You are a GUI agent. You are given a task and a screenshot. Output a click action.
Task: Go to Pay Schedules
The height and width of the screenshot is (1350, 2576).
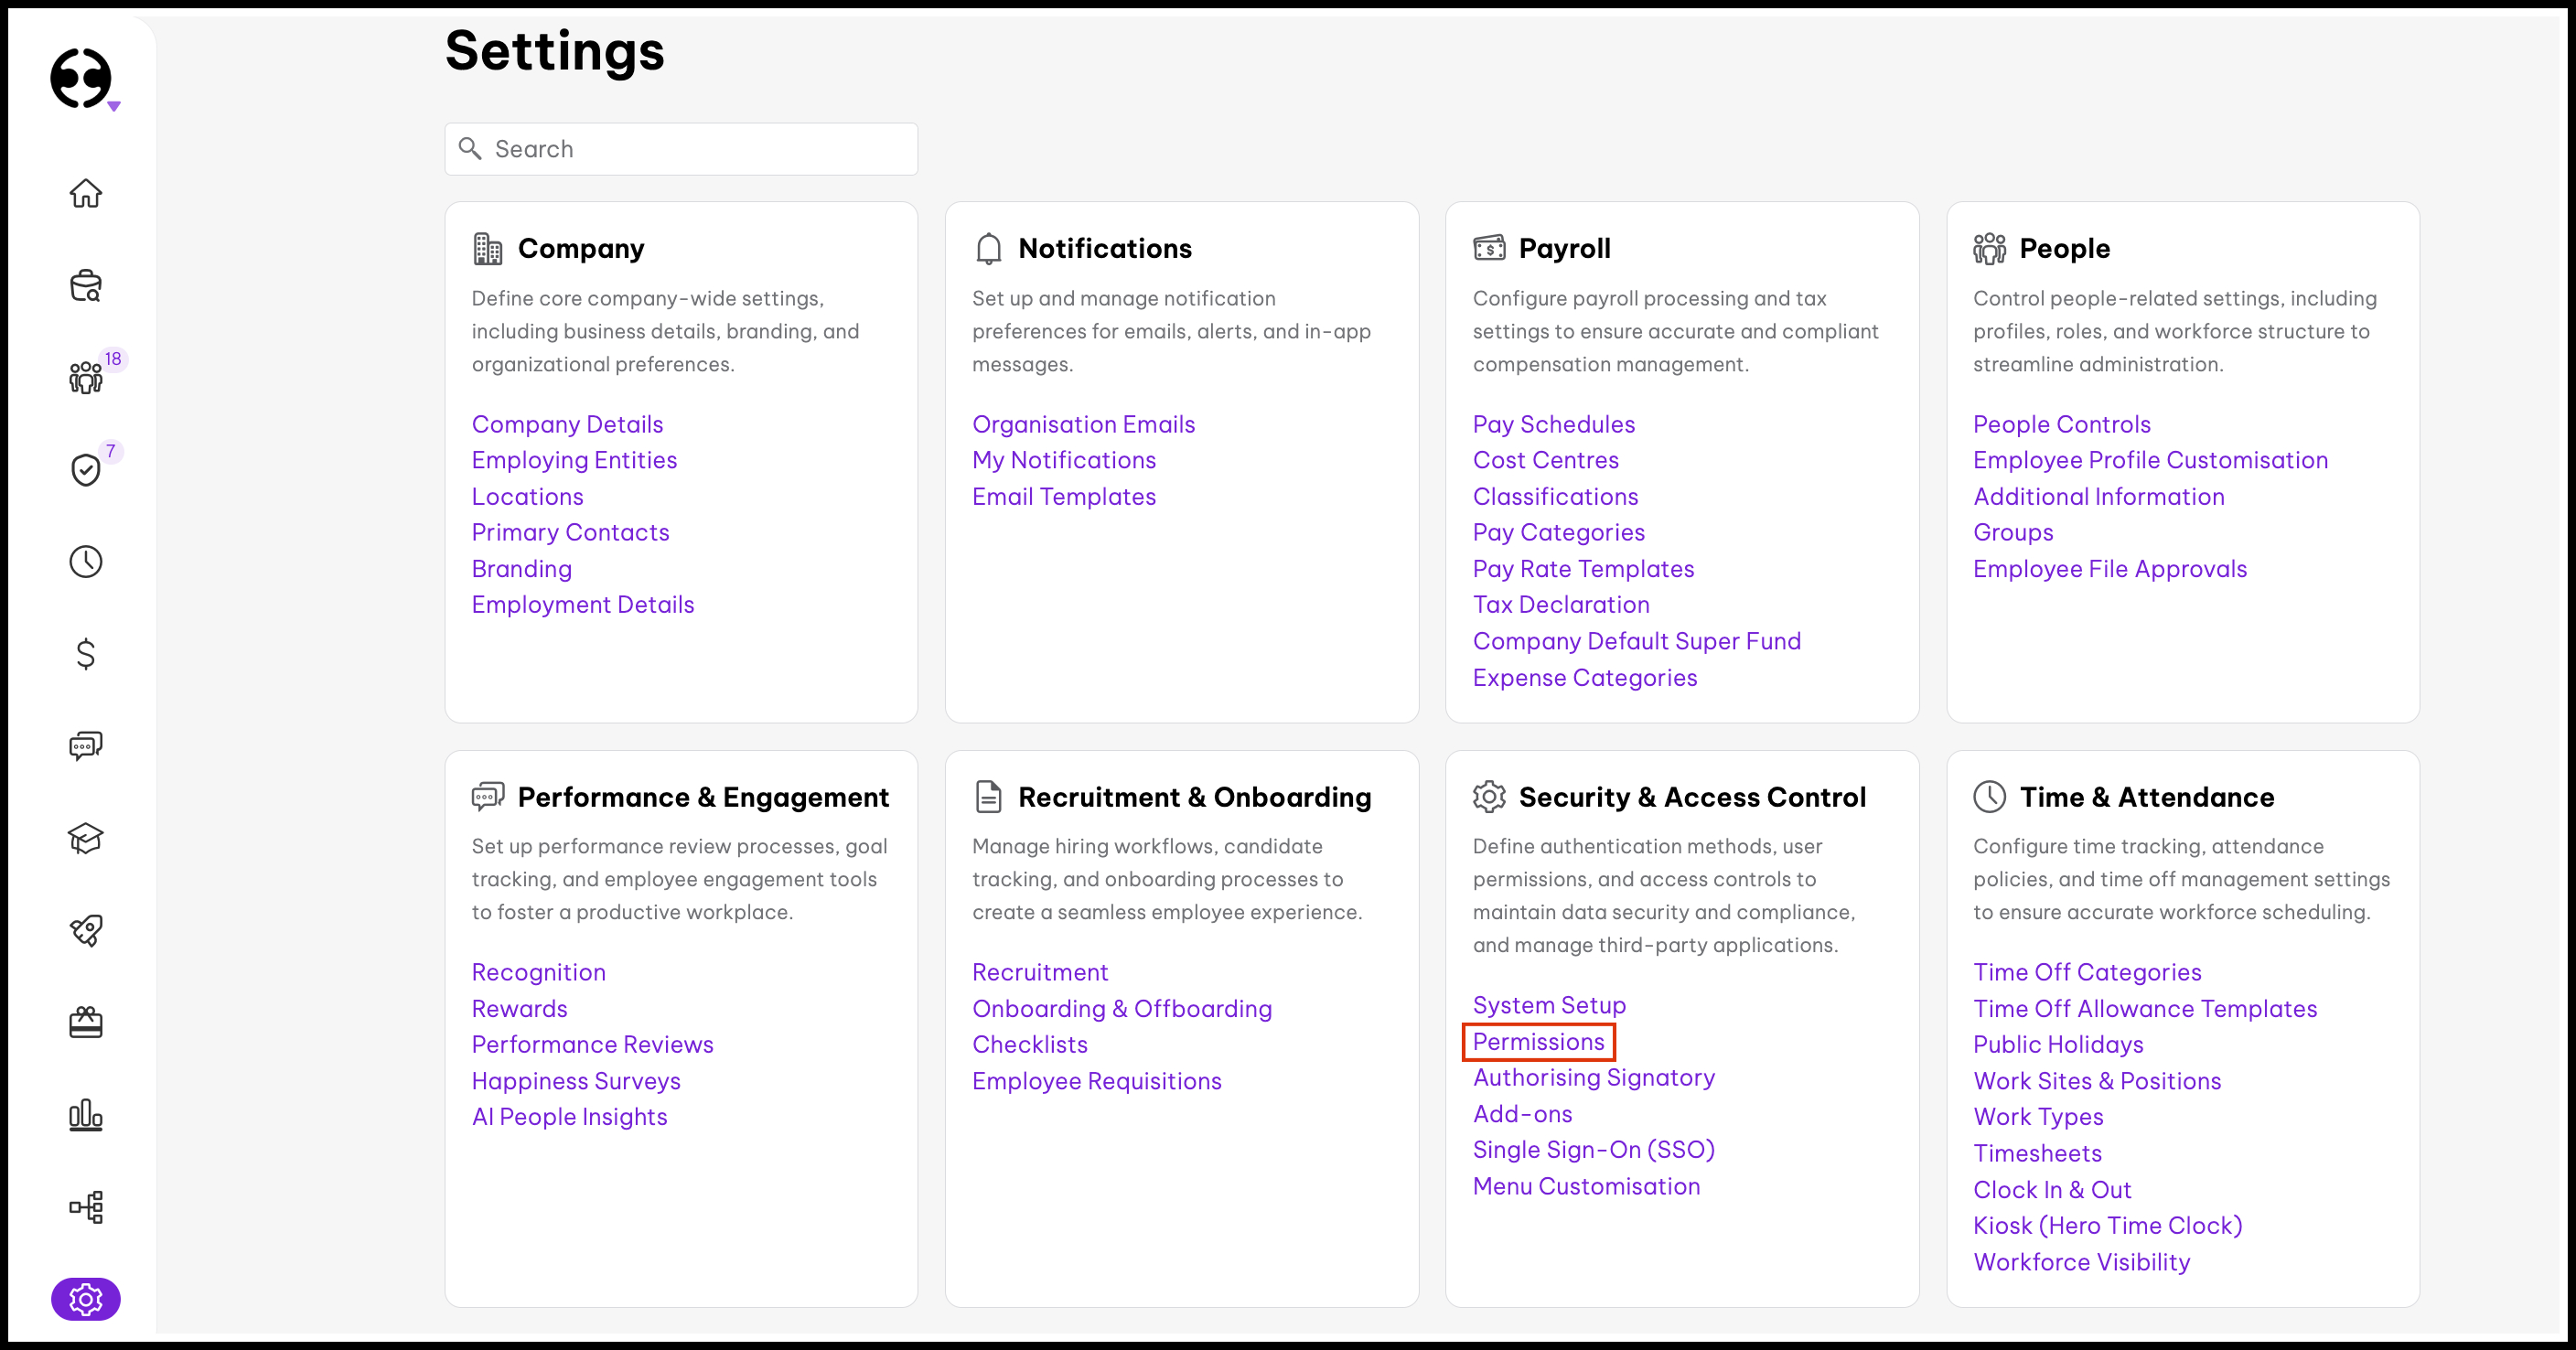click(x=1553, y=424)
